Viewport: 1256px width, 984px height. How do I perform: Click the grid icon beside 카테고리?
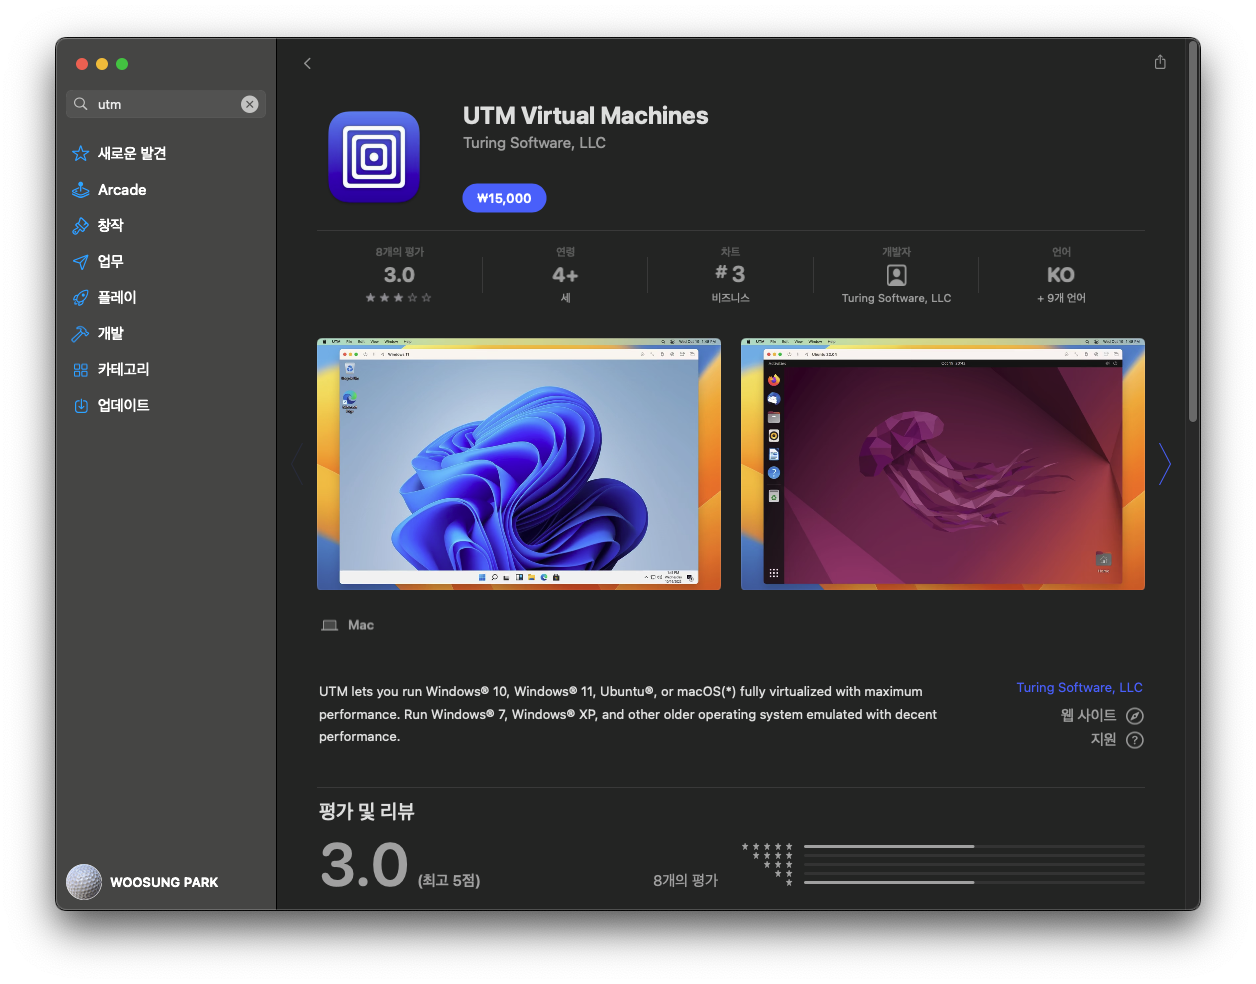[81, 370]
